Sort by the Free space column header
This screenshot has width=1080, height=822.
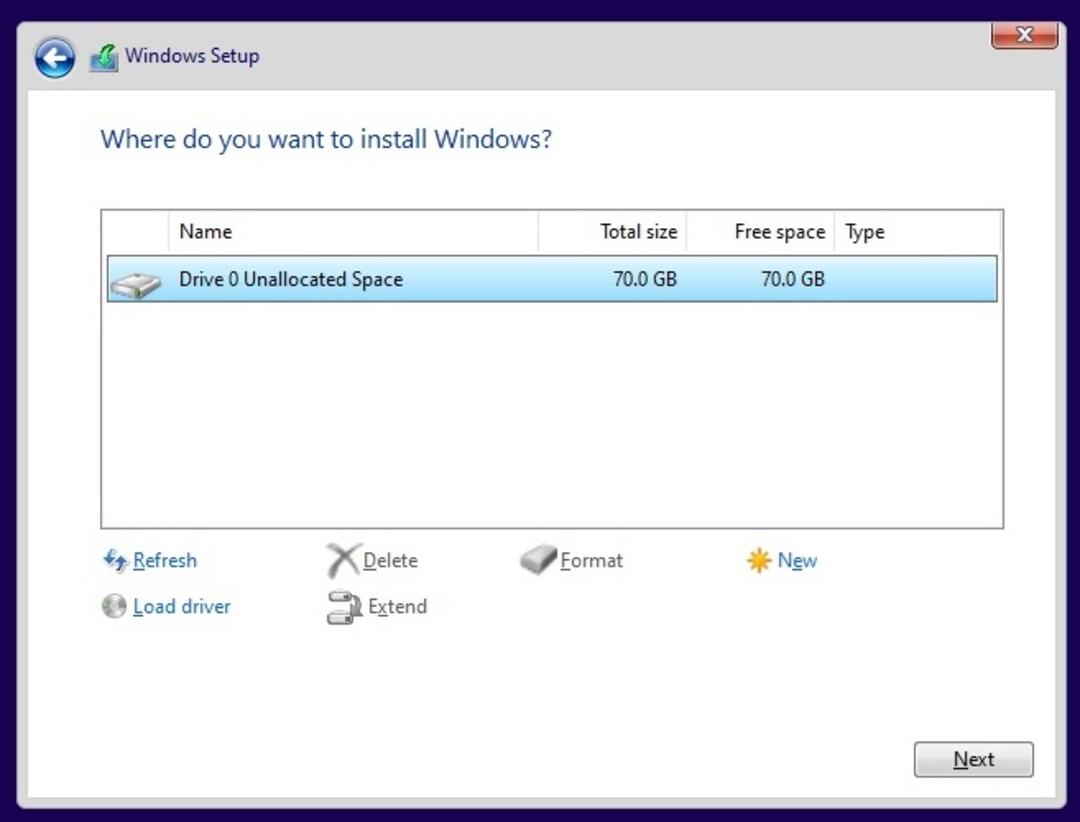tap(760, 232)
